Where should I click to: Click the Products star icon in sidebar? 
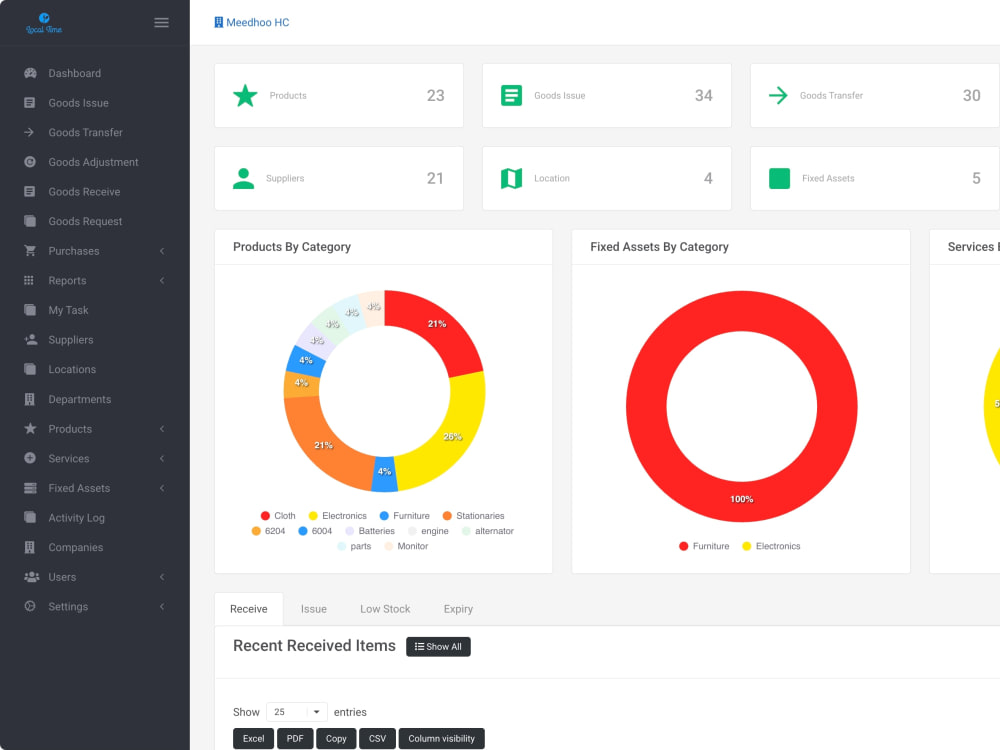(x=30, y=429)
